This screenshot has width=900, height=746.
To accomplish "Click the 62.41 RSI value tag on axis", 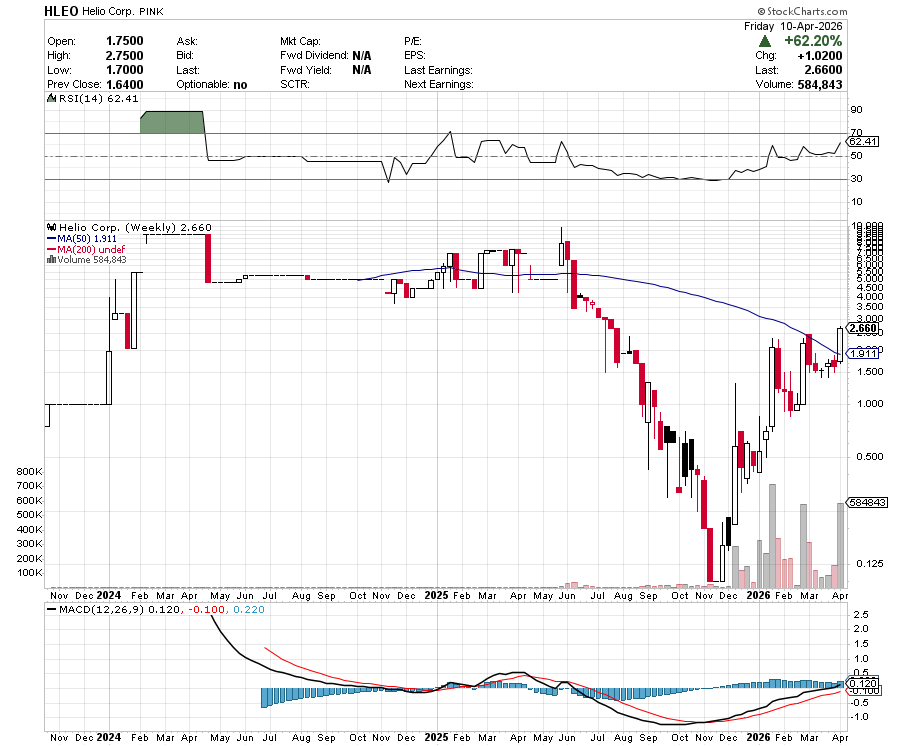I will point(863,141).
